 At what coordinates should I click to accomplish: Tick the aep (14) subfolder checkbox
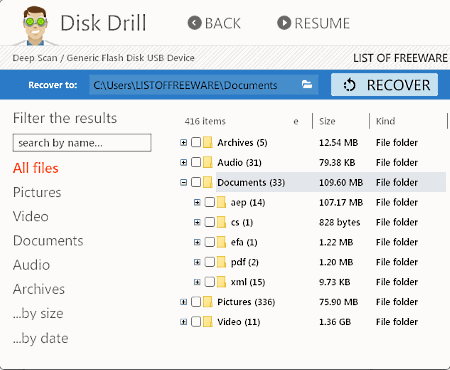pyautogui.click(x=210, y=202)
